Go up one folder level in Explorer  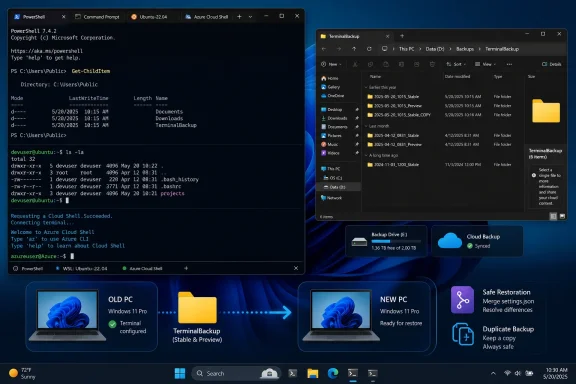[x=354, y=49]
